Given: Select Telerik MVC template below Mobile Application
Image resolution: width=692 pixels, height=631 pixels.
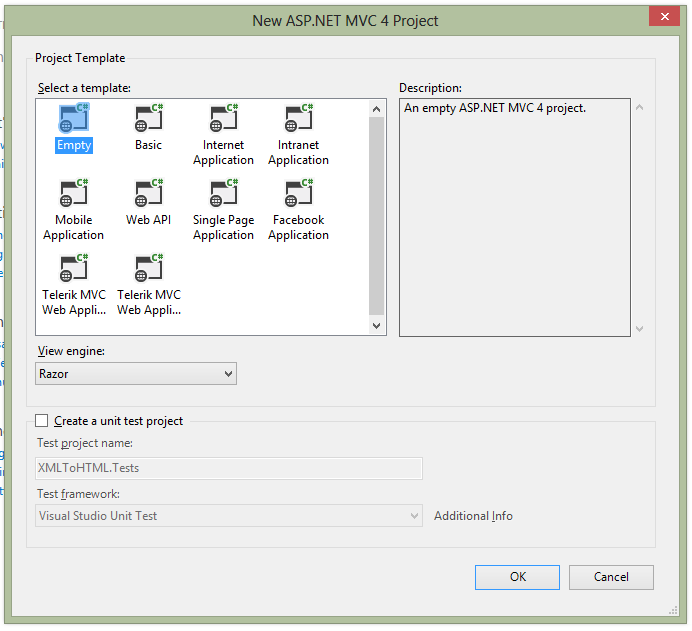Looking at the screenshot, I should [74, 285].
